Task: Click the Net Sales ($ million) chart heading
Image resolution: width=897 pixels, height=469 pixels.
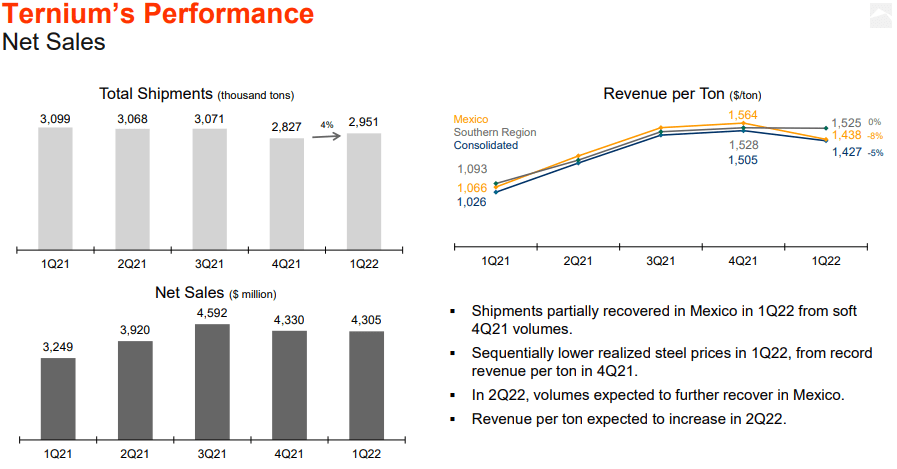Action: pos(216,293)
